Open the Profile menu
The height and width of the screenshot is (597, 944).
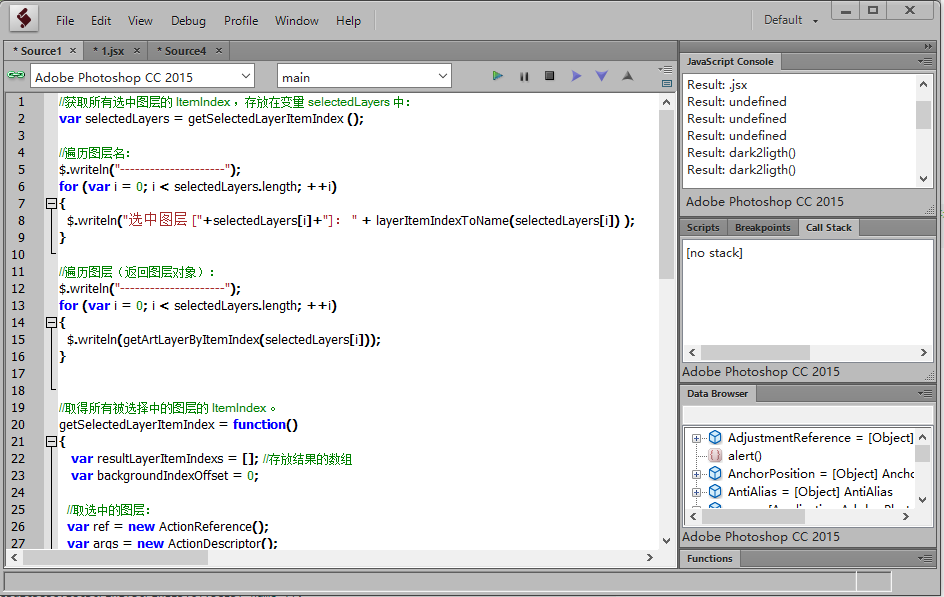tap(241, 20)
